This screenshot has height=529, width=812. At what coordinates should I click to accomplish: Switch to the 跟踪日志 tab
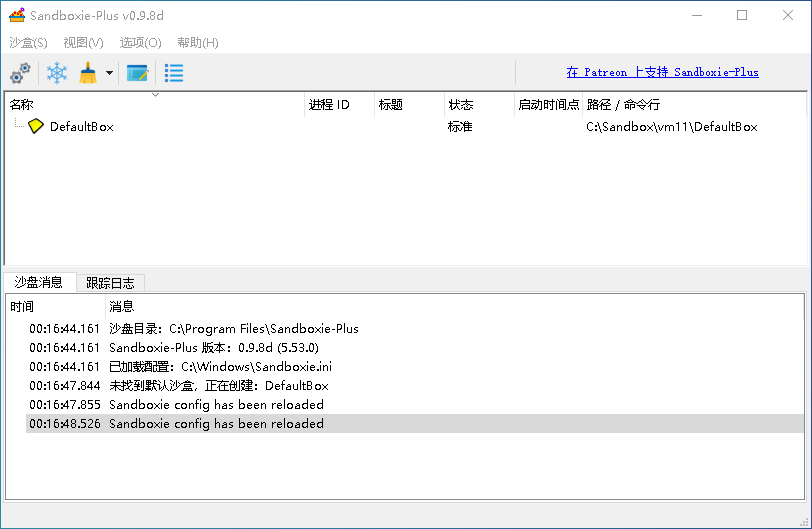[110, 283]
